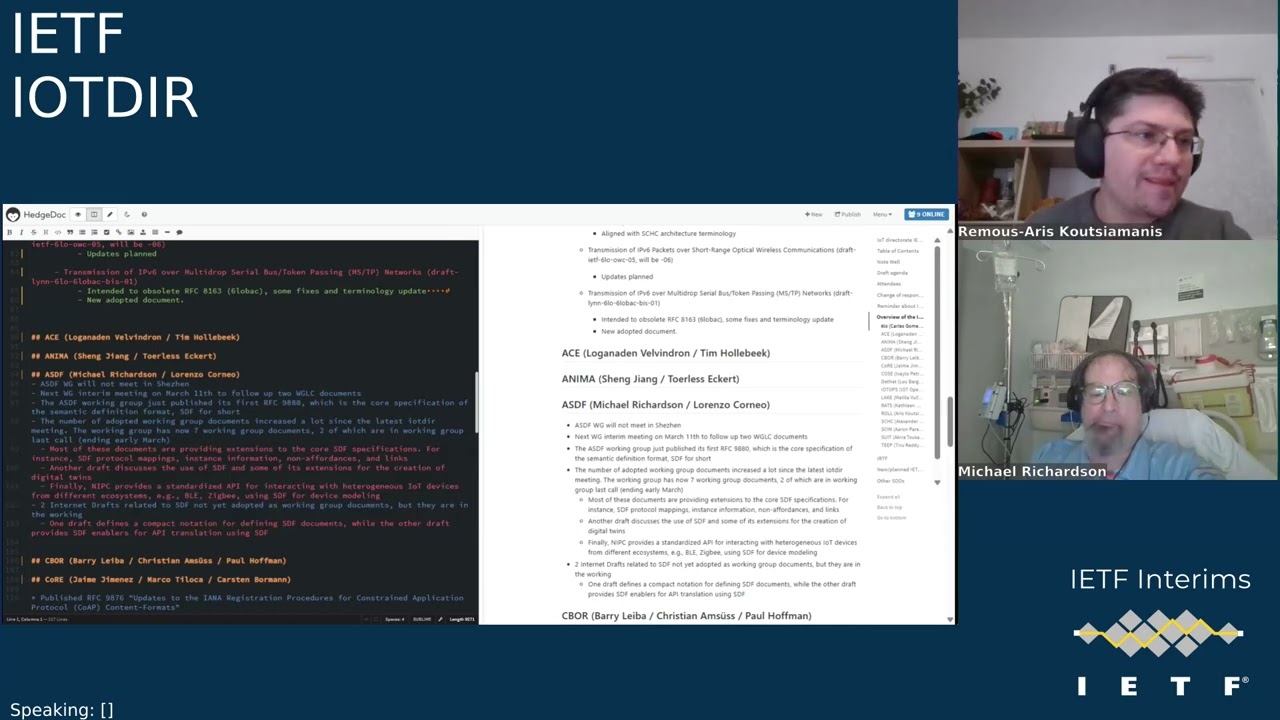Apply strikethrough formatting
This screenshot has width=1280, height=720.
point(34,232)
